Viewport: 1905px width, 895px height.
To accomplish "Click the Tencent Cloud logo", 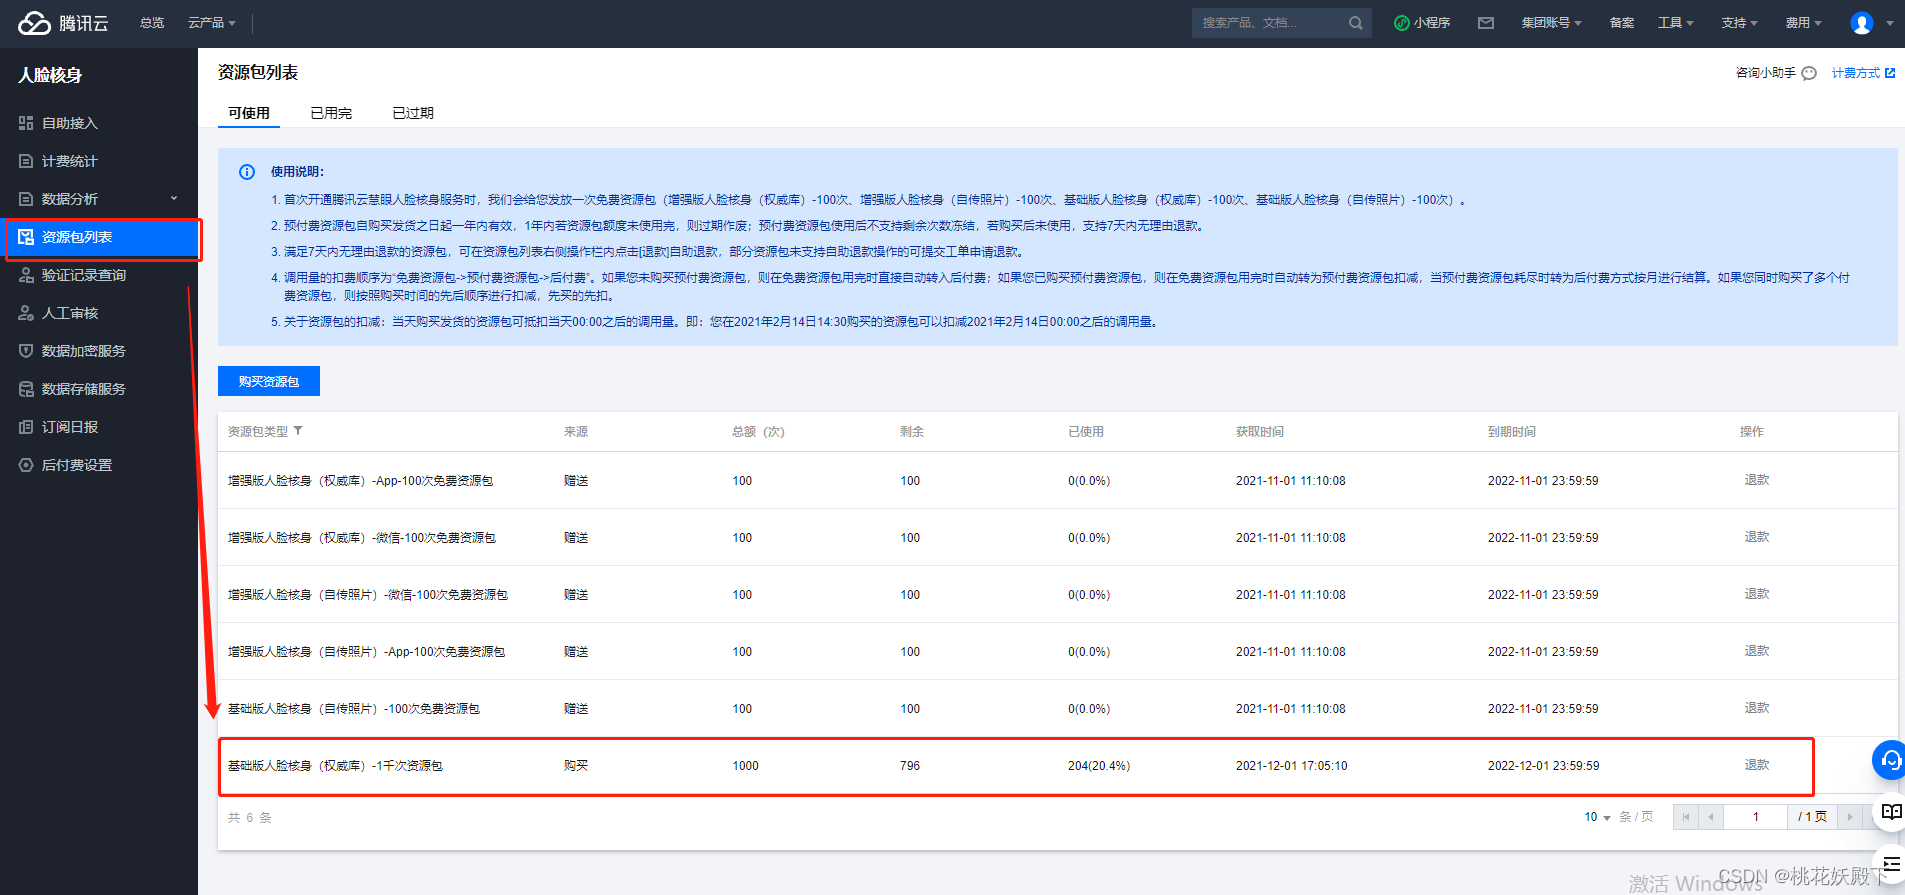I will [x=62, y=23].
